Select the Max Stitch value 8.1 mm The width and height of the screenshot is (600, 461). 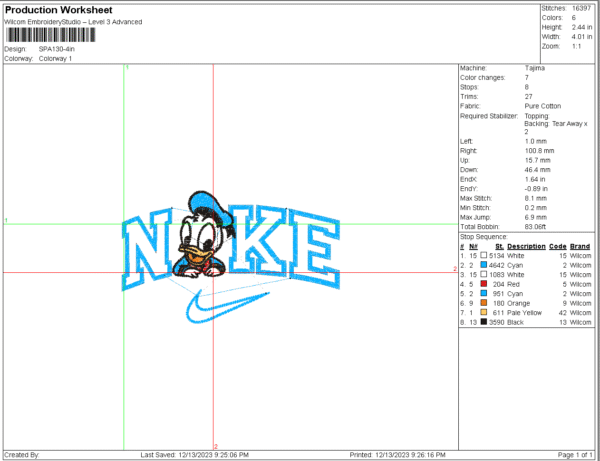coord(536,199)
